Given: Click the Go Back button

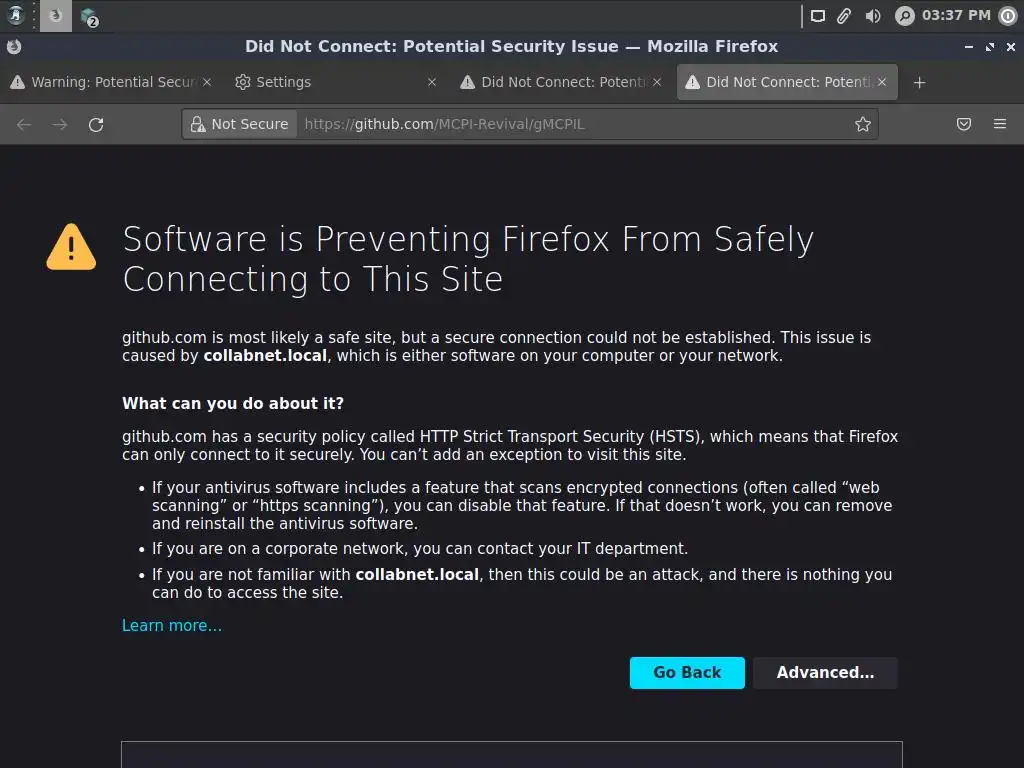Looking at the screenshot, I should 687,673.
